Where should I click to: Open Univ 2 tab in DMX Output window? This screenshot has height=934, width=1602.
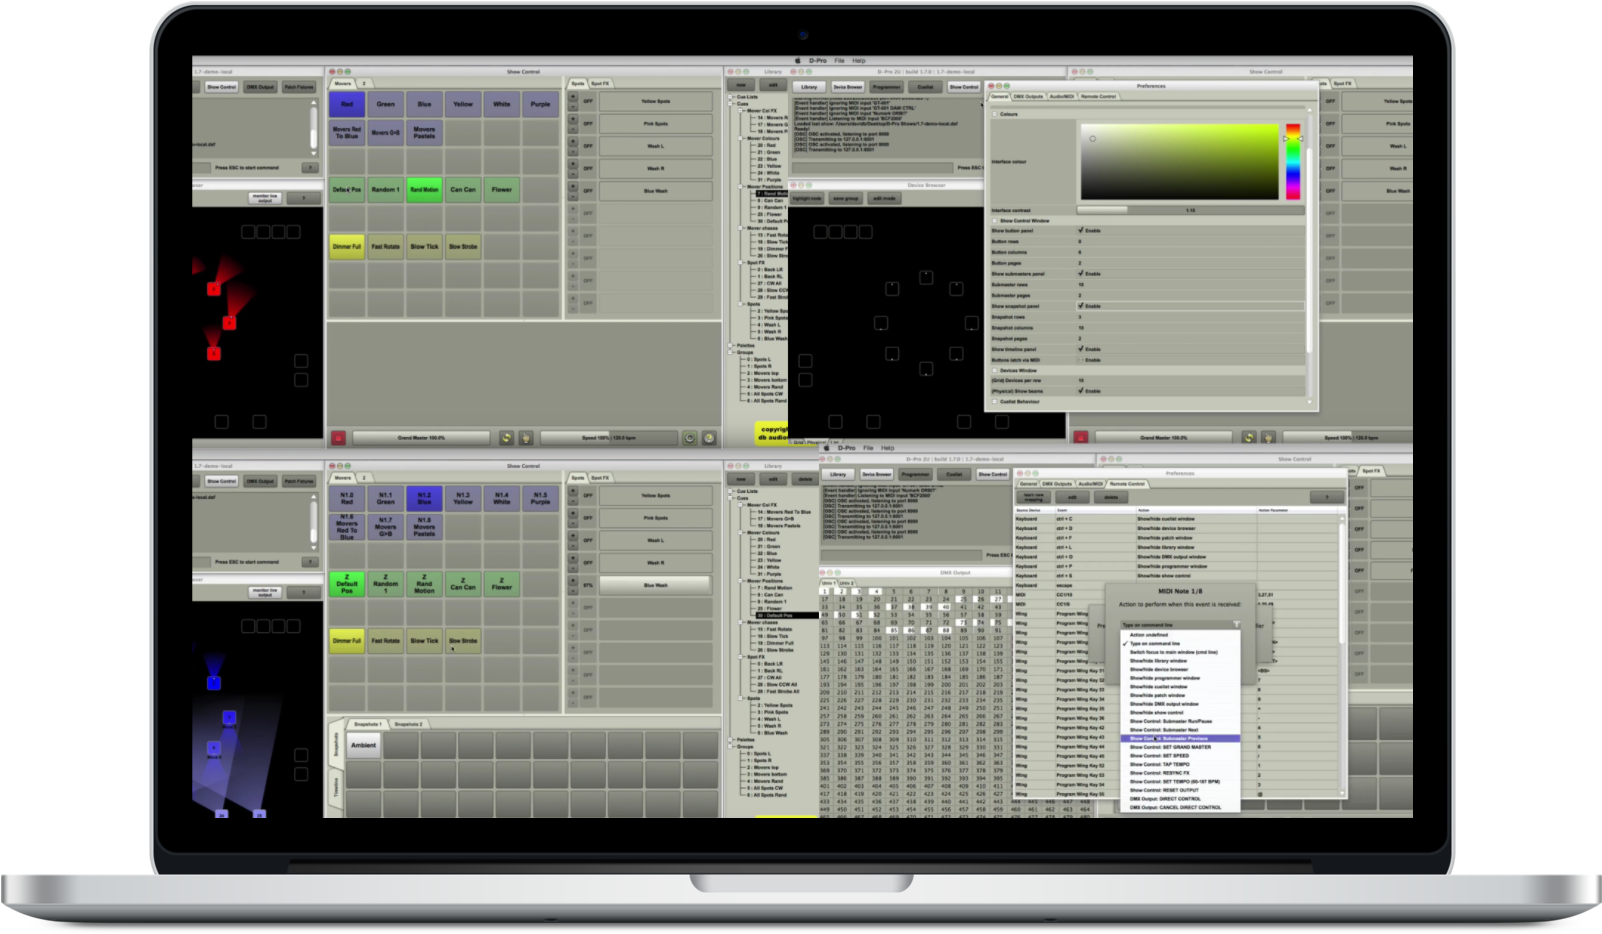point(846,583)
